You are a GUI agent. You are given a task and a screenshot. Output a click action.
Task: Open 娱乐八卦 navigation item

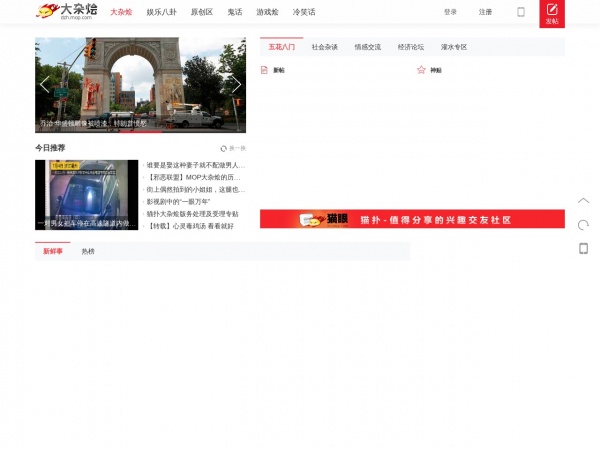(161, 12)
